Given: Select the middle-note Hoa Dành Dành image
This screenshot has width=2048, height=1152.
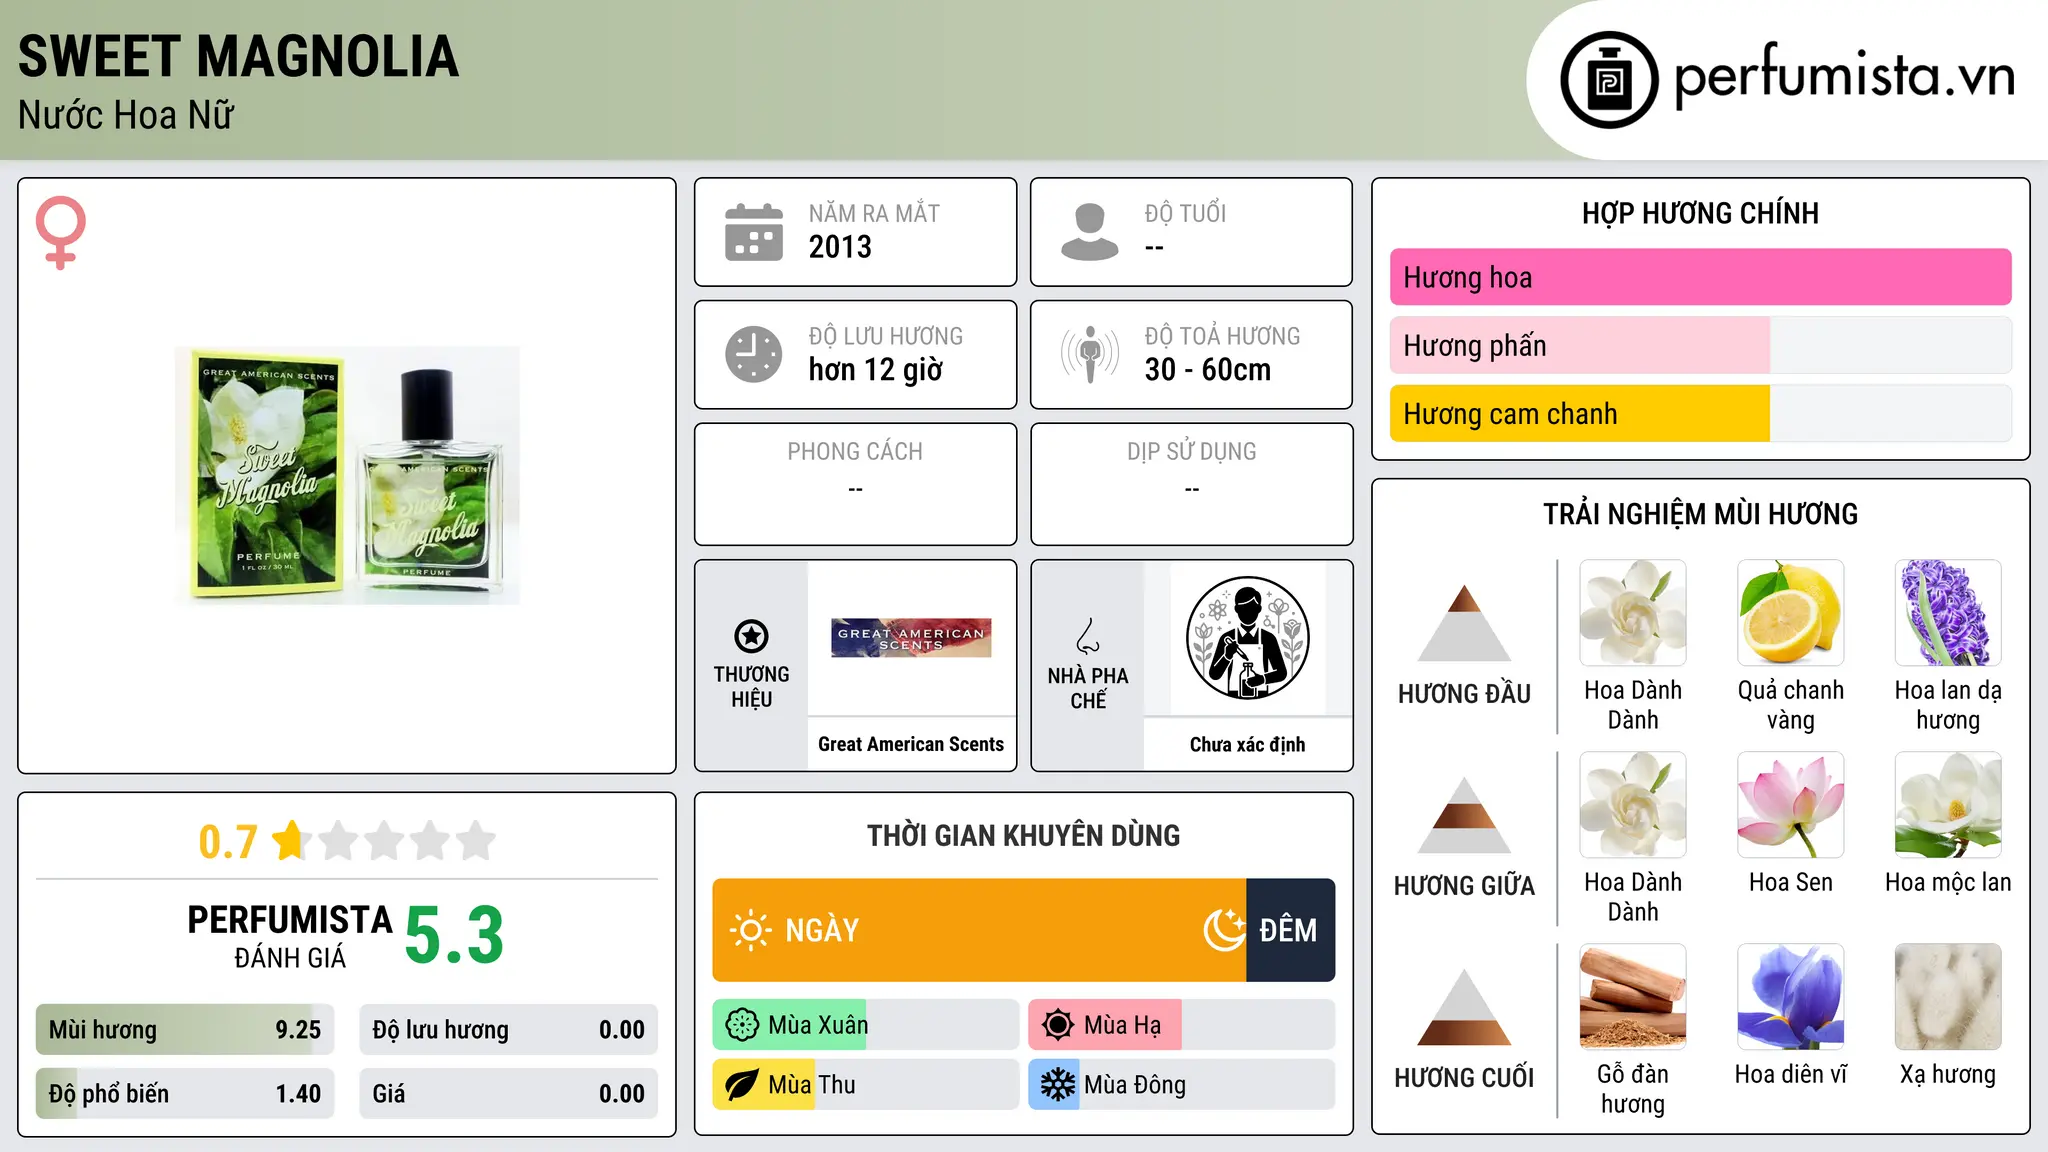Looking at the screenshot, I should pyautogui.click(x=1633, y=805).
